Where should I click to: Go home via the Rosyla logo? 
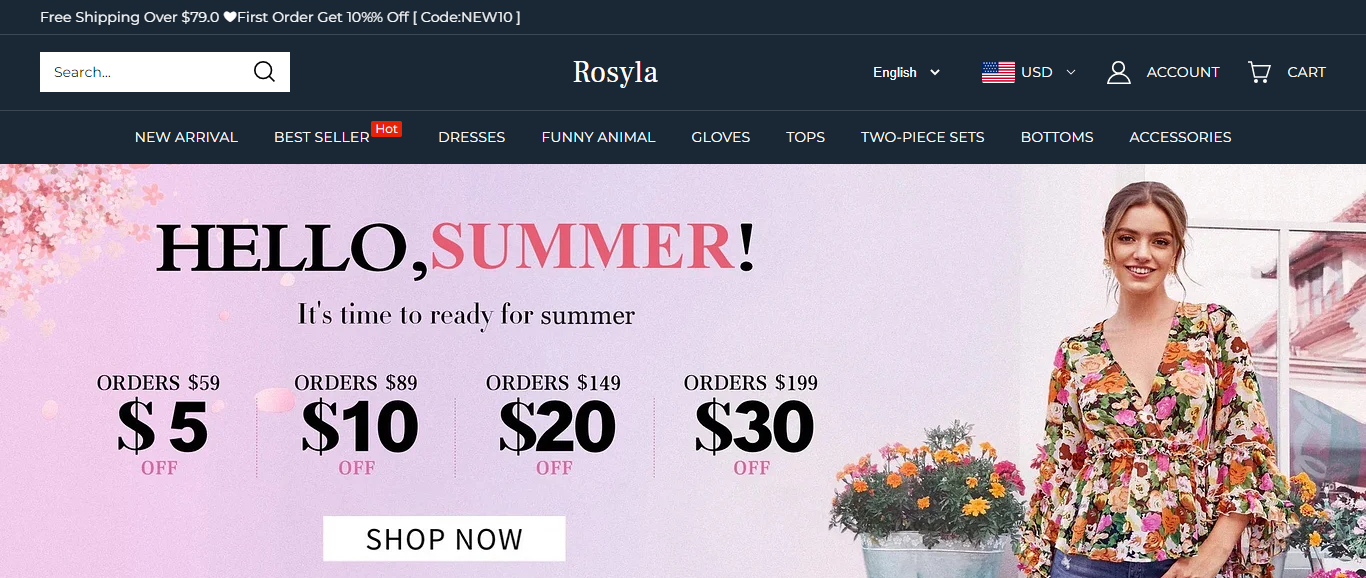pos(615,72)
